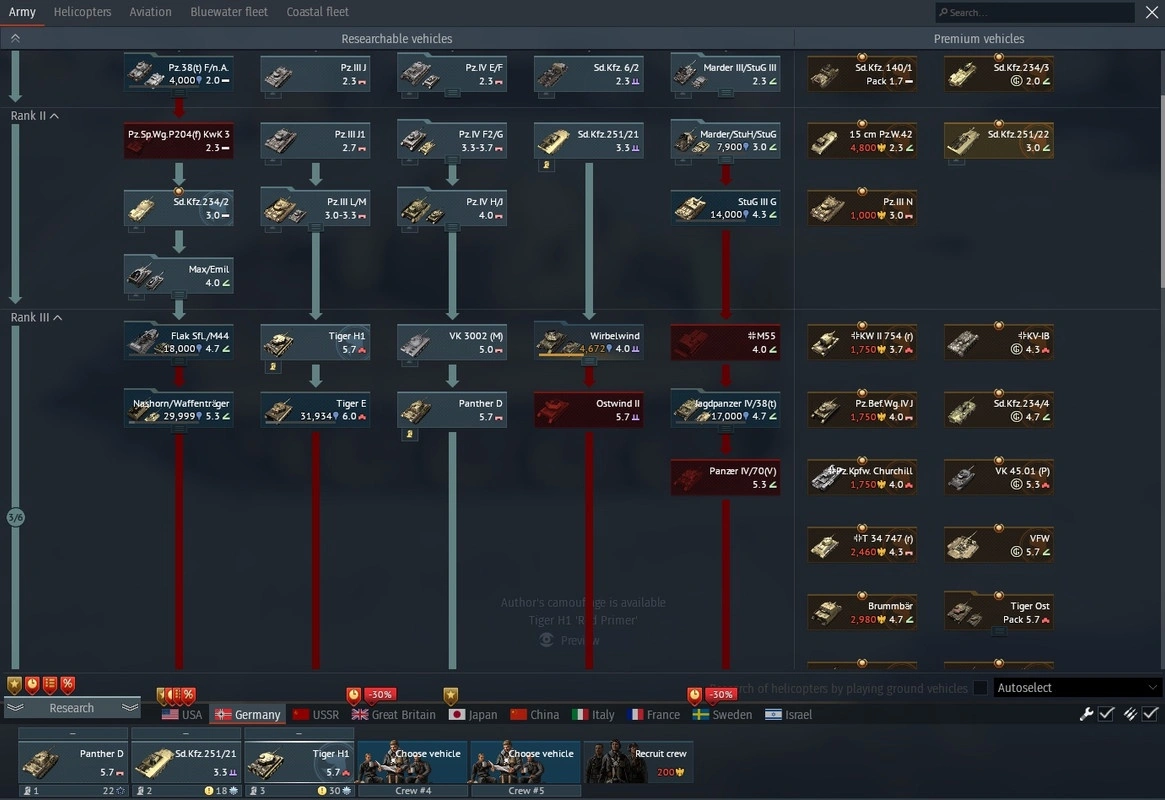
Task: Collapse the Rank III section
Action: click(57, 318)
